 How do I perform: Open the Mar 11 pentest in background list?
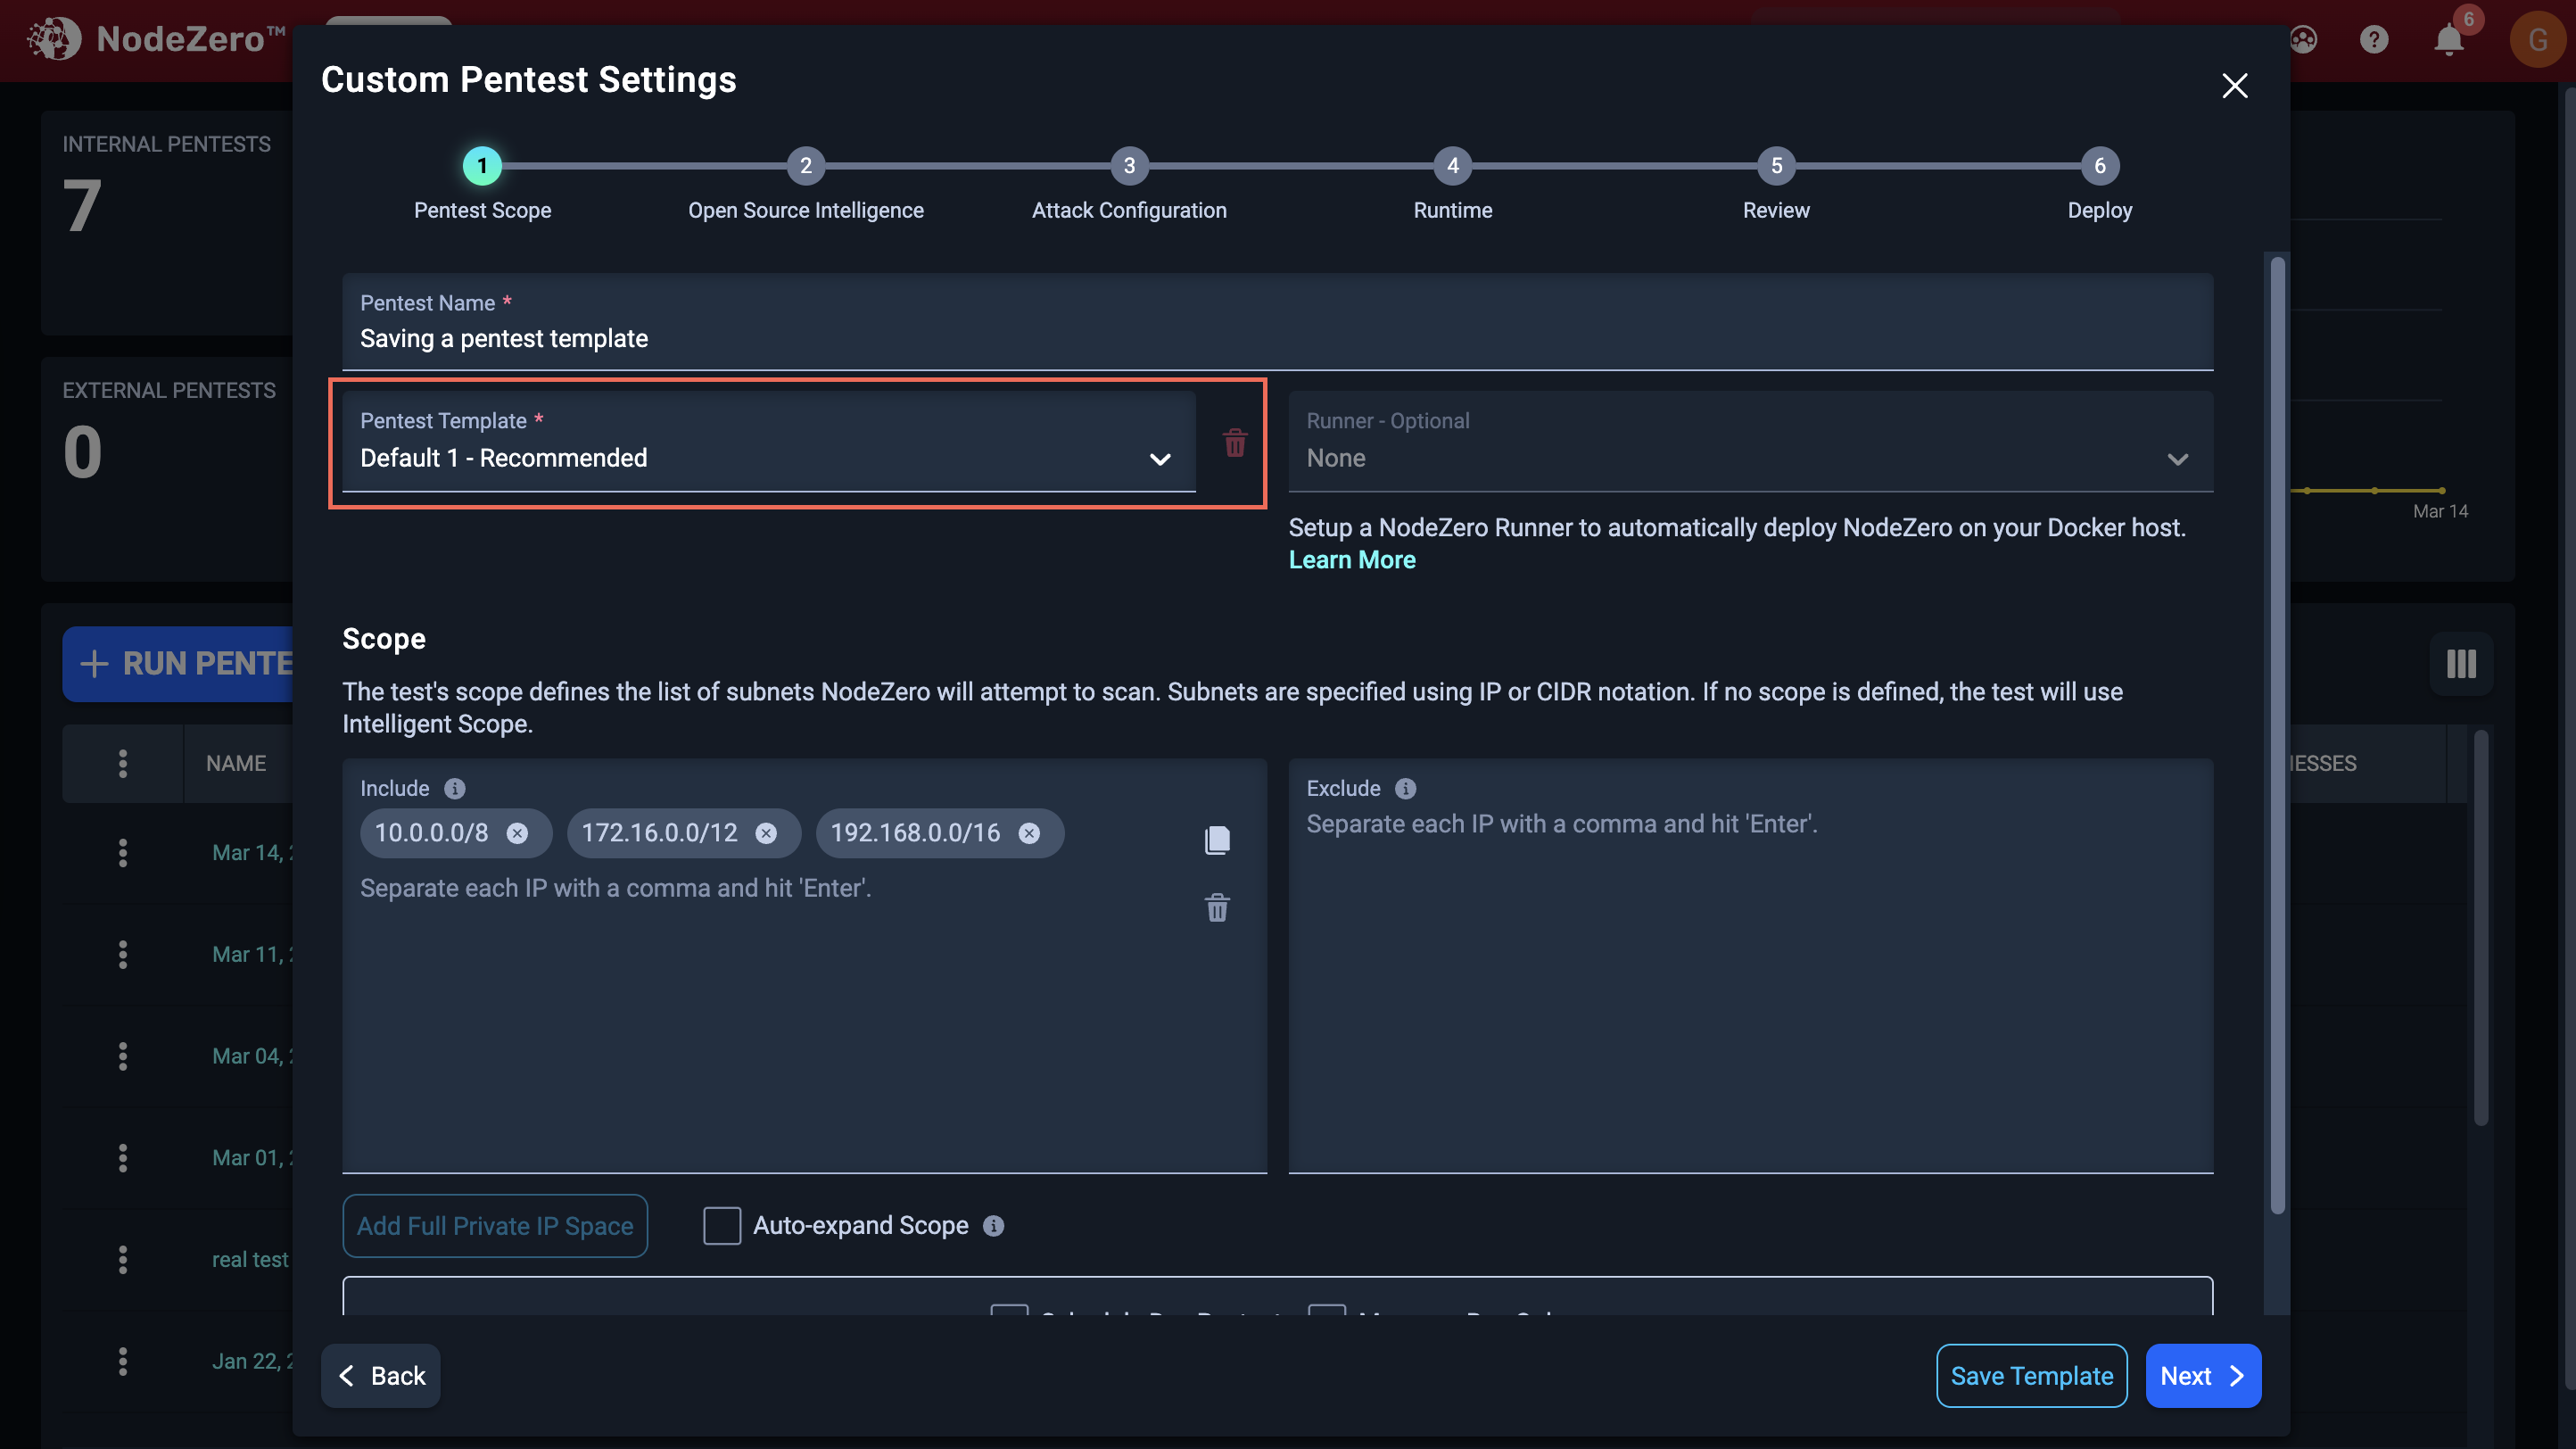(x=253, y=954)
